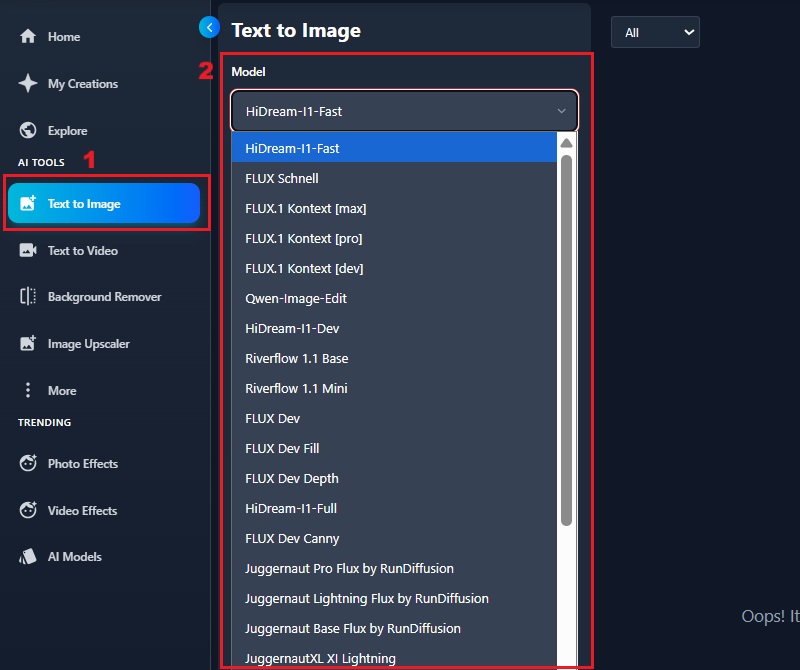Viewport: 800px width, 670px height.
Task: Open Photo Effects label
Action: coord(83,464)
